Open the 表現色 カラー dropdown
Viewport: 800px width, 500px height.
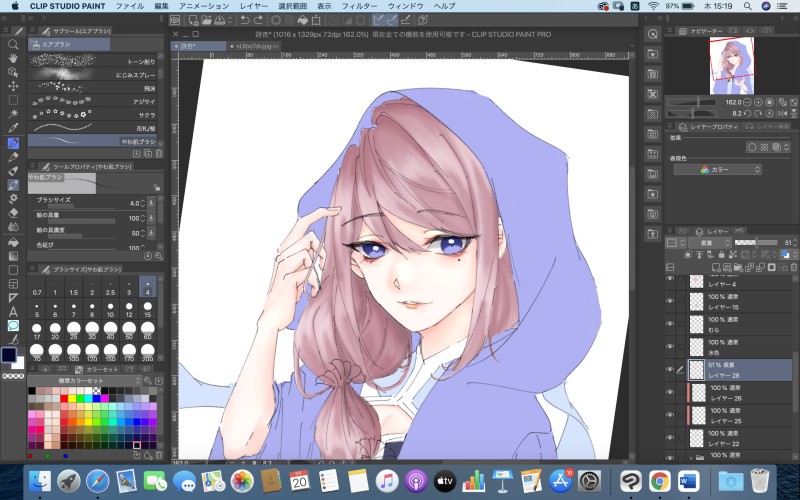(x=717, y=169)
